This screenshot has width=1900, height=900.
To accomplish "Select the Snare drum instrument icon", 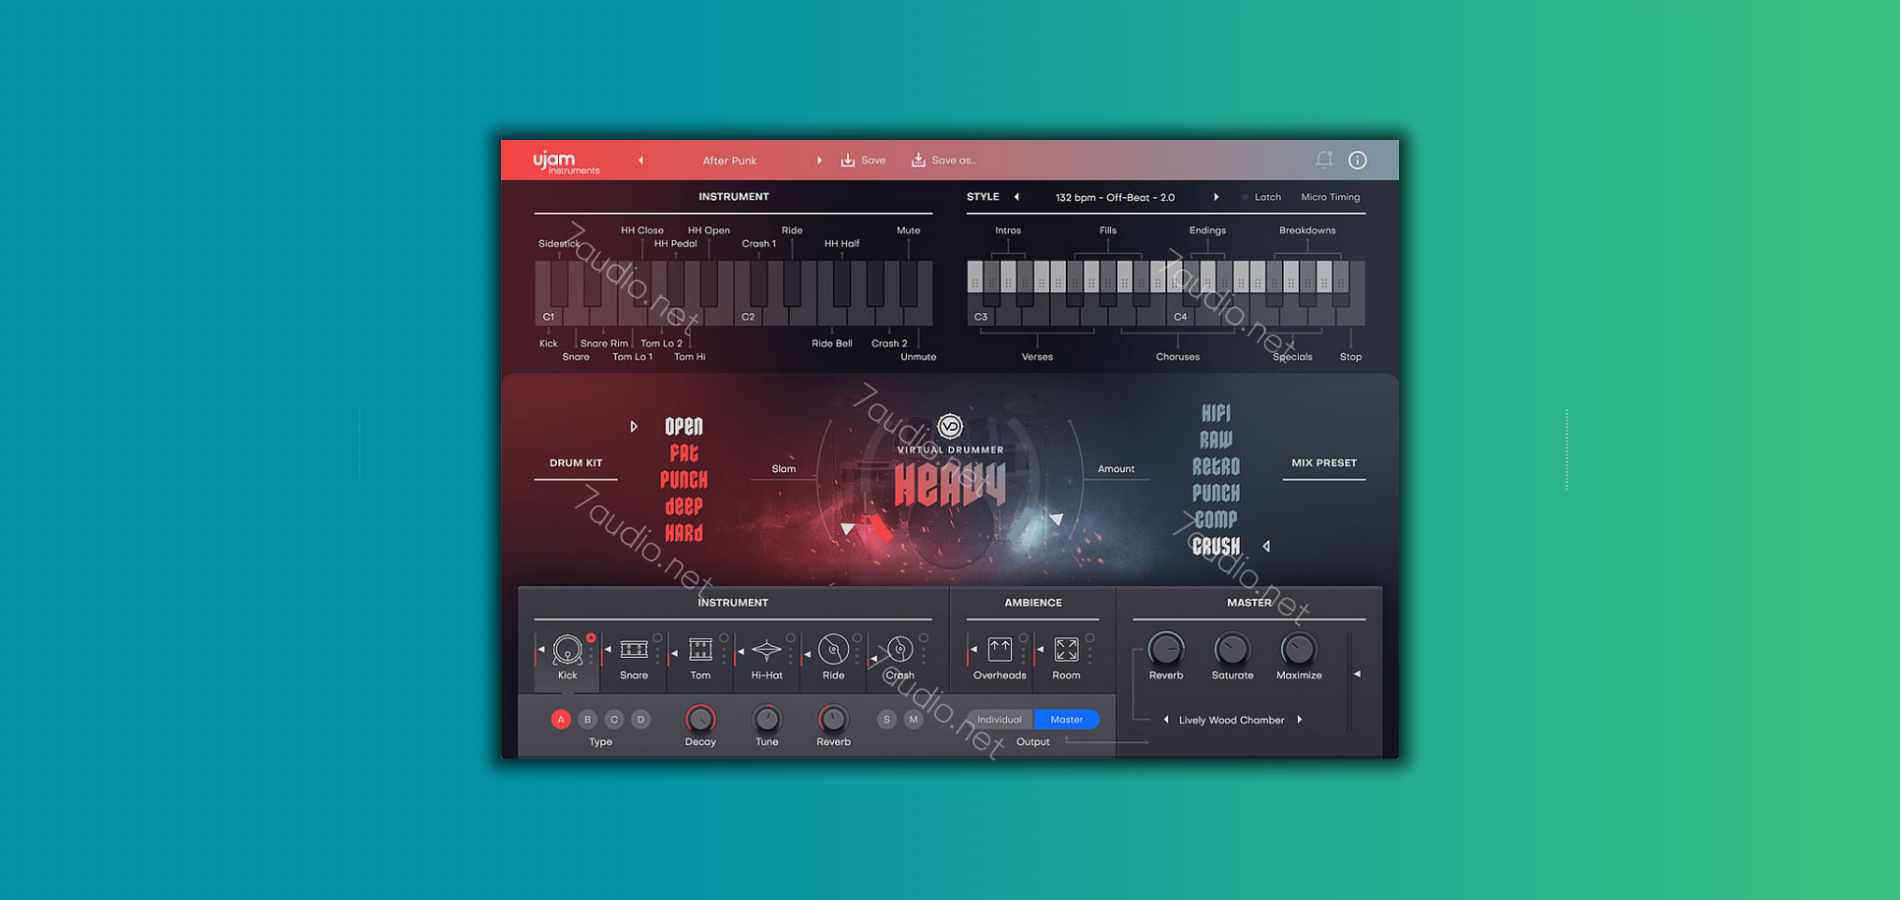I will [x=634, y=650].
